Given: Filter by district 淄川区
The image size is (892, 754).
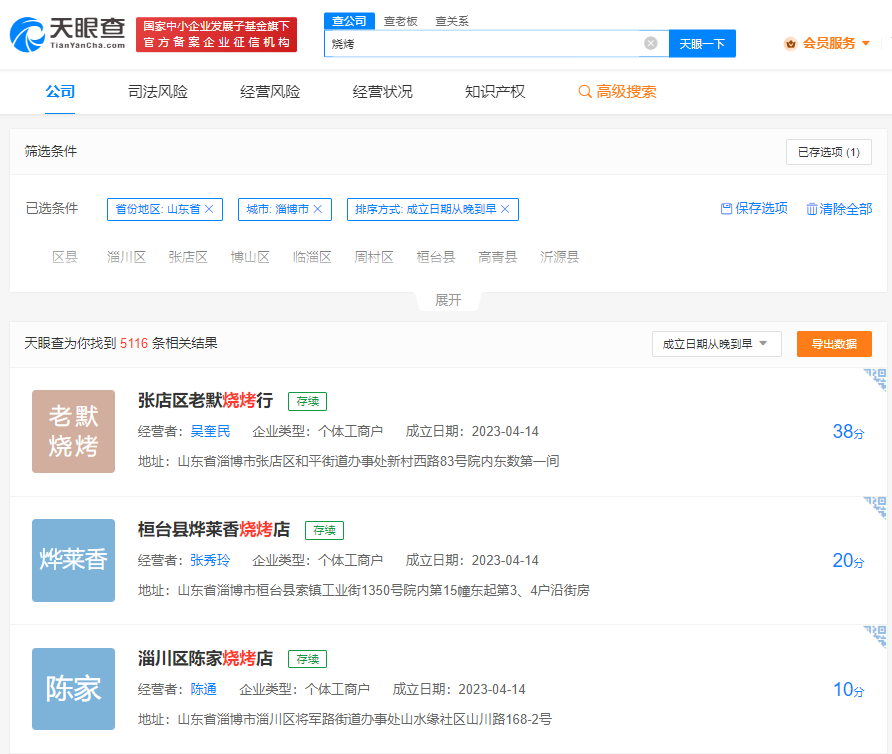Looking at the screenshot, I should pos(126,257).
